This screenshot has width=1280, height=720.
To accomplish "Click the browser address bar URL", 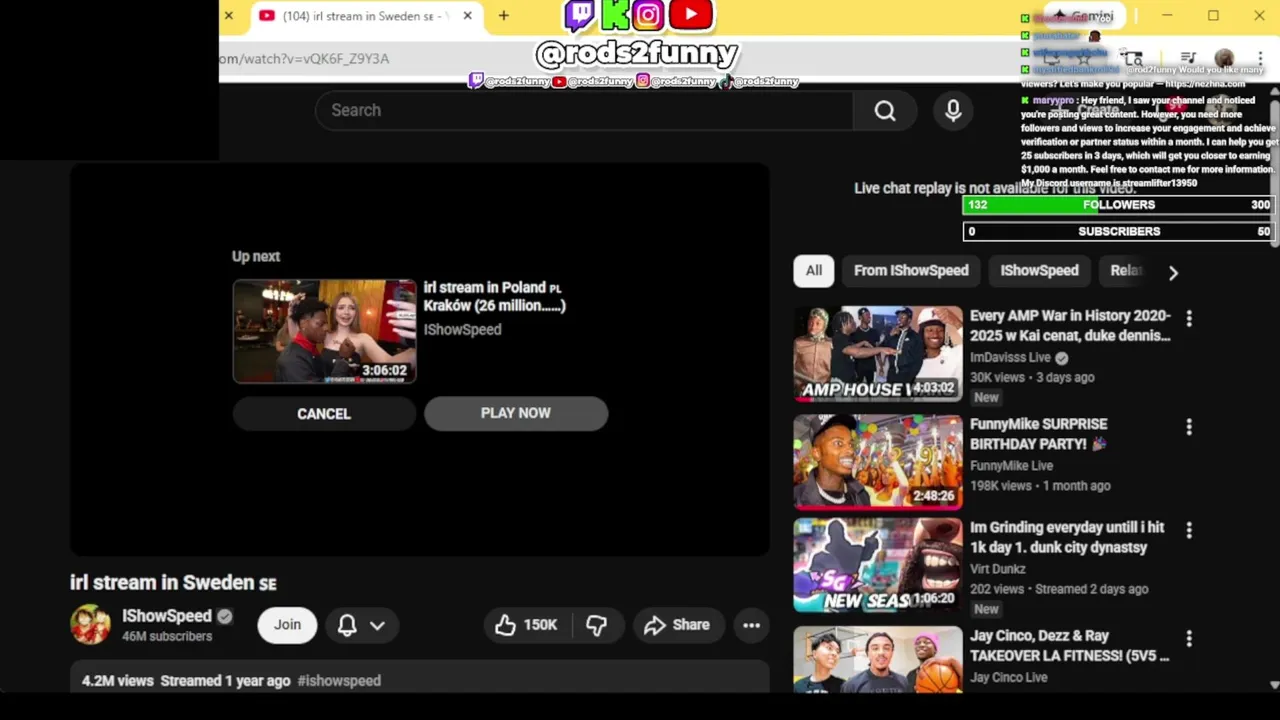I will click(305, 59).
